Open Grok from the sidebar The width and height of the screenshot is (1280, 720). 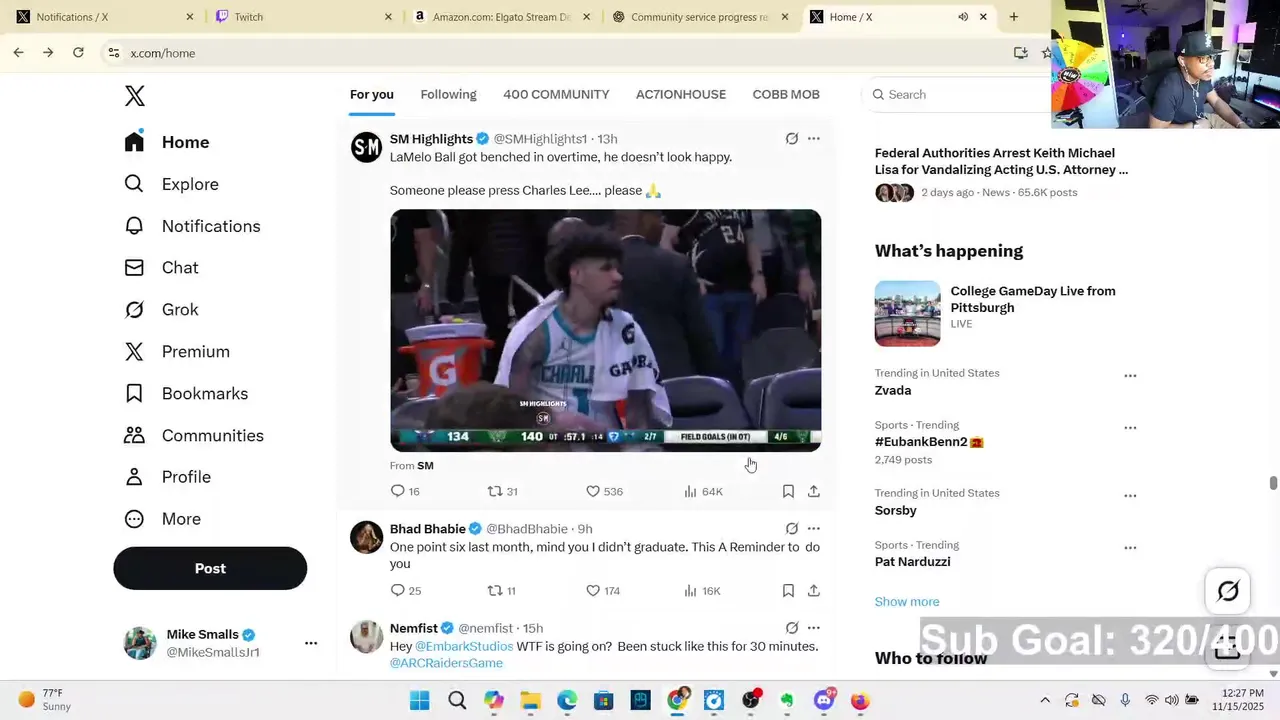[161, 310]
